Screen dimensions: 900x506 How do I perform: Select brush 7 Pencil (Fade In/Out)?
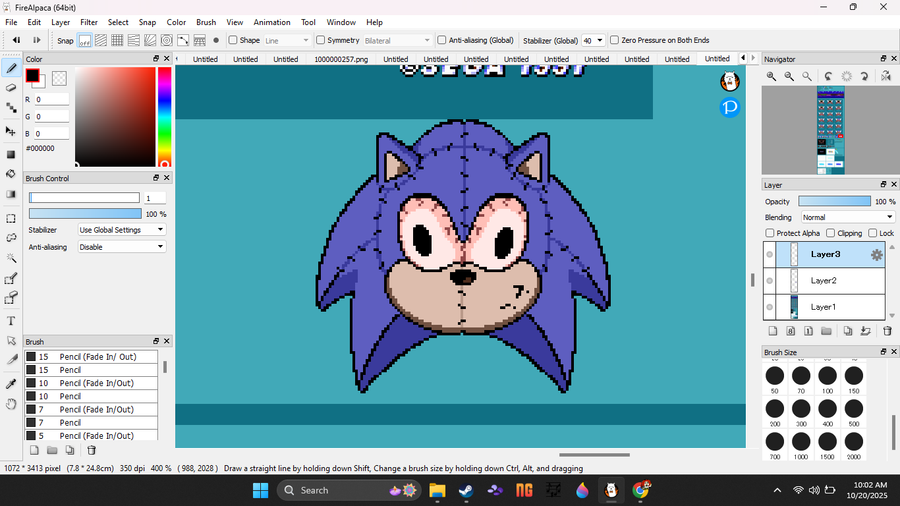tap(91, 410)
